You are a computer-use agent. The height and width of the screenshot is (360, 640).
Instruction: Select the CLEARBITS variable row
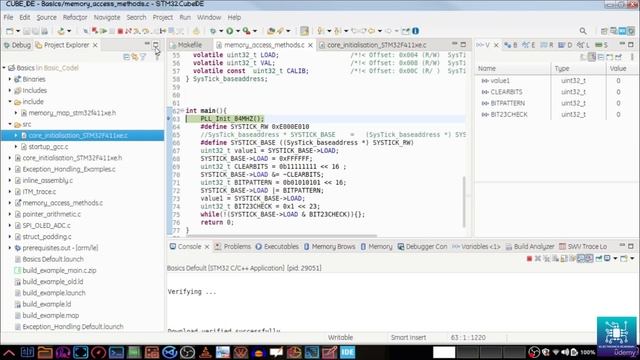pos(557,92)
